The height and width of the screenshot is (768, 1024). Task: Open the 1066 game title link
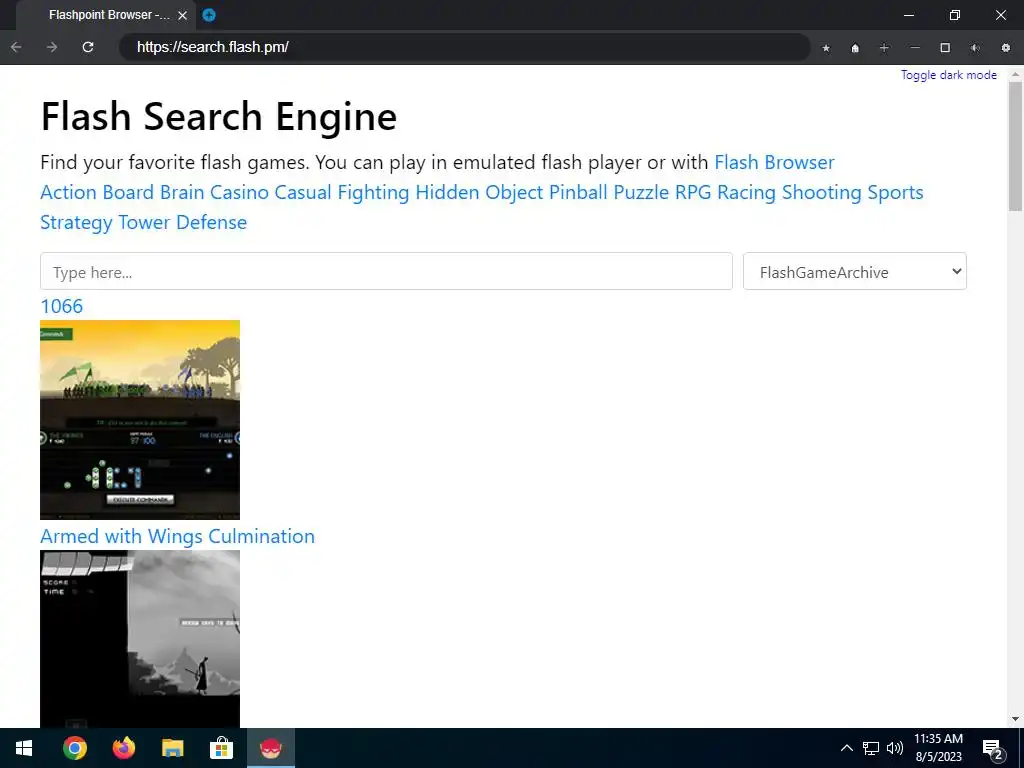61,306
